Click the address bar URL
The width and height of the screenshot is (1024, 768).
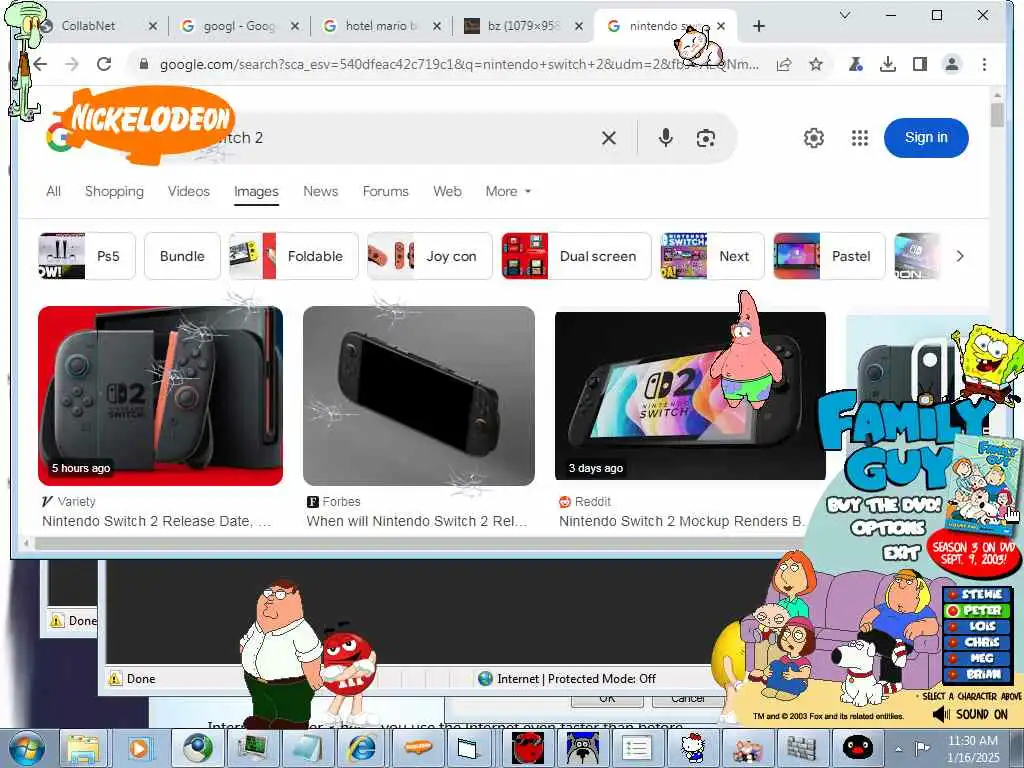coord(459,64)
